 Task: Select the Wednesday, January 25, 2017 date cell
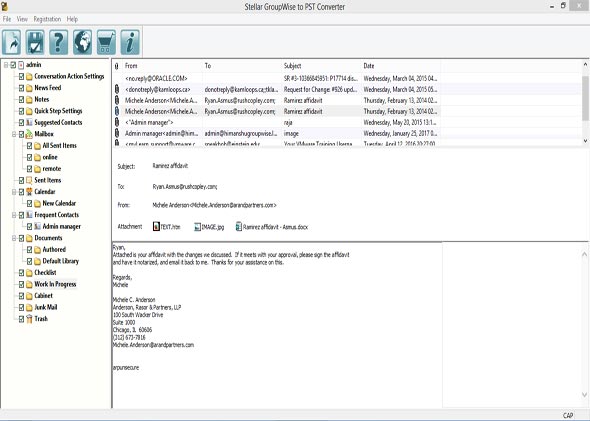[x=400, y=133]
